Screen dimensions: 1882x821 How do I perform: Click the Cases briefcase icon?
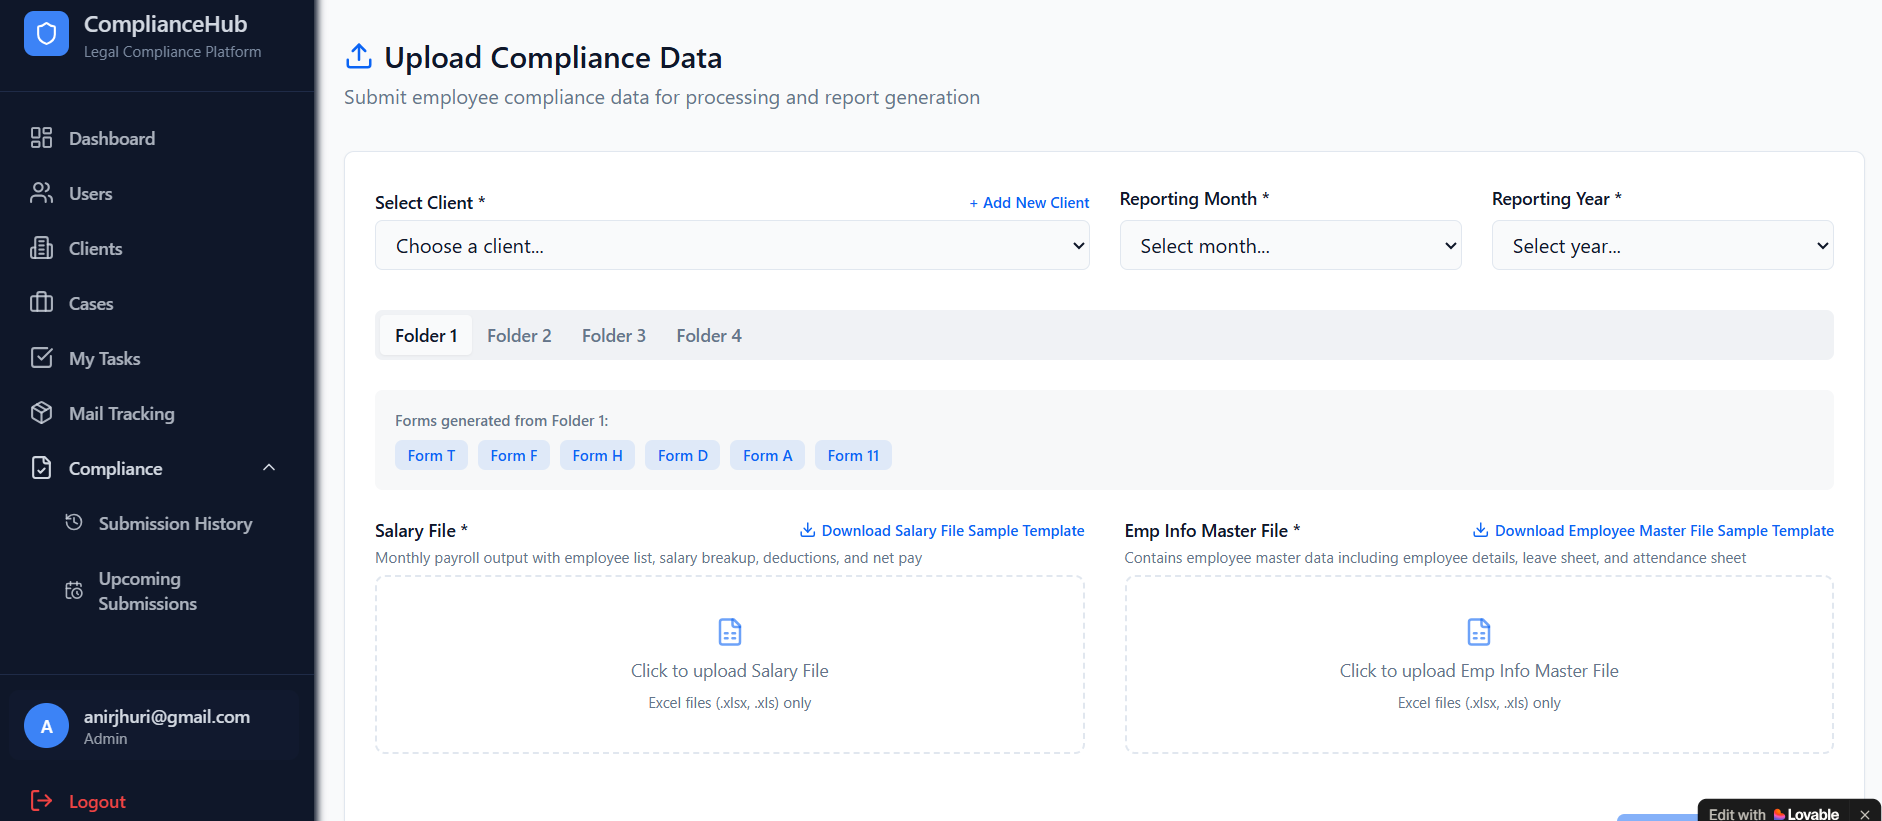pyautogui.click(x=41, y=303)
